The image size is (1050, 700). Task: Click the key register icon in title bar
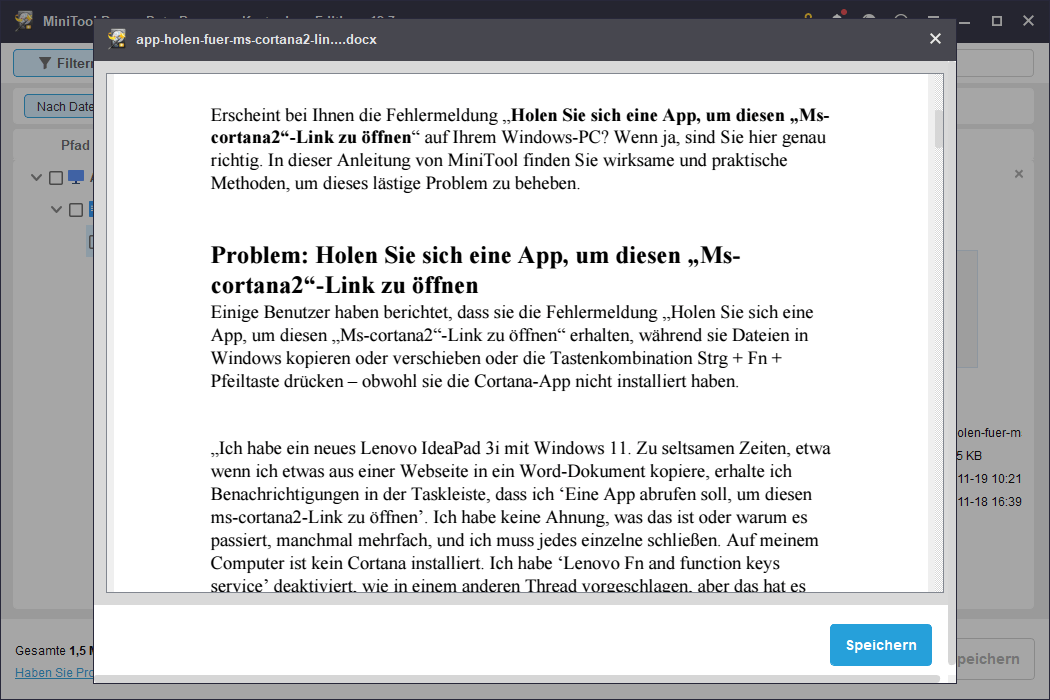808,20
